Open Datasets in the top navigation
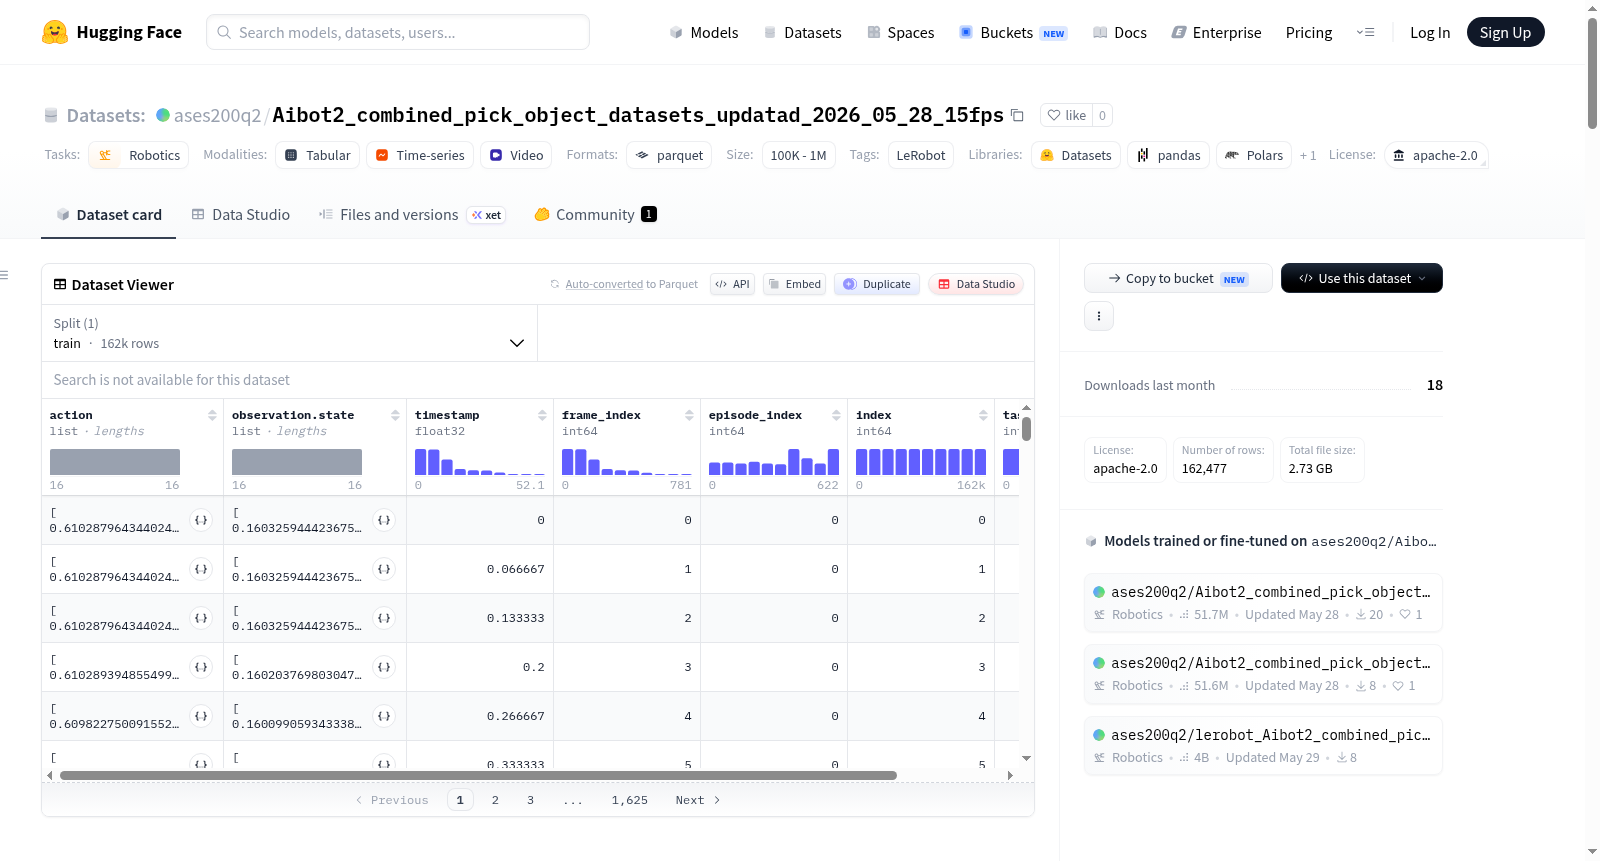The width and height of the screenshot is (1600, 861). coord(803,33)
